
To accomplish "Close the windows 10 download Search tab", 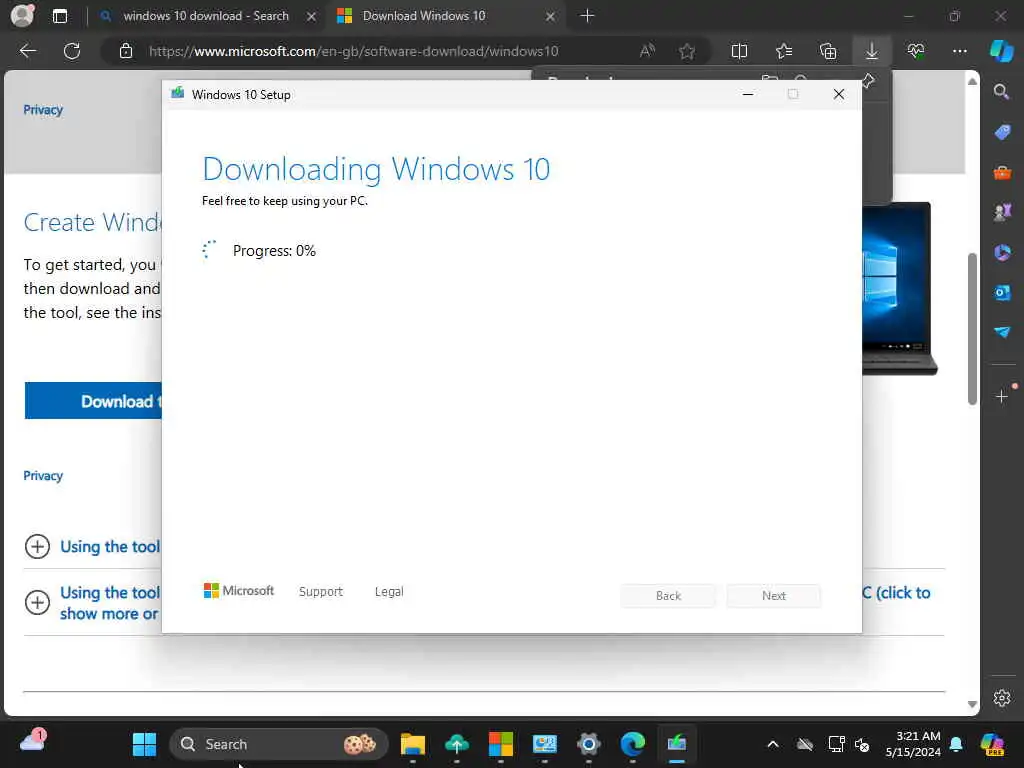I will coord(312,16).
